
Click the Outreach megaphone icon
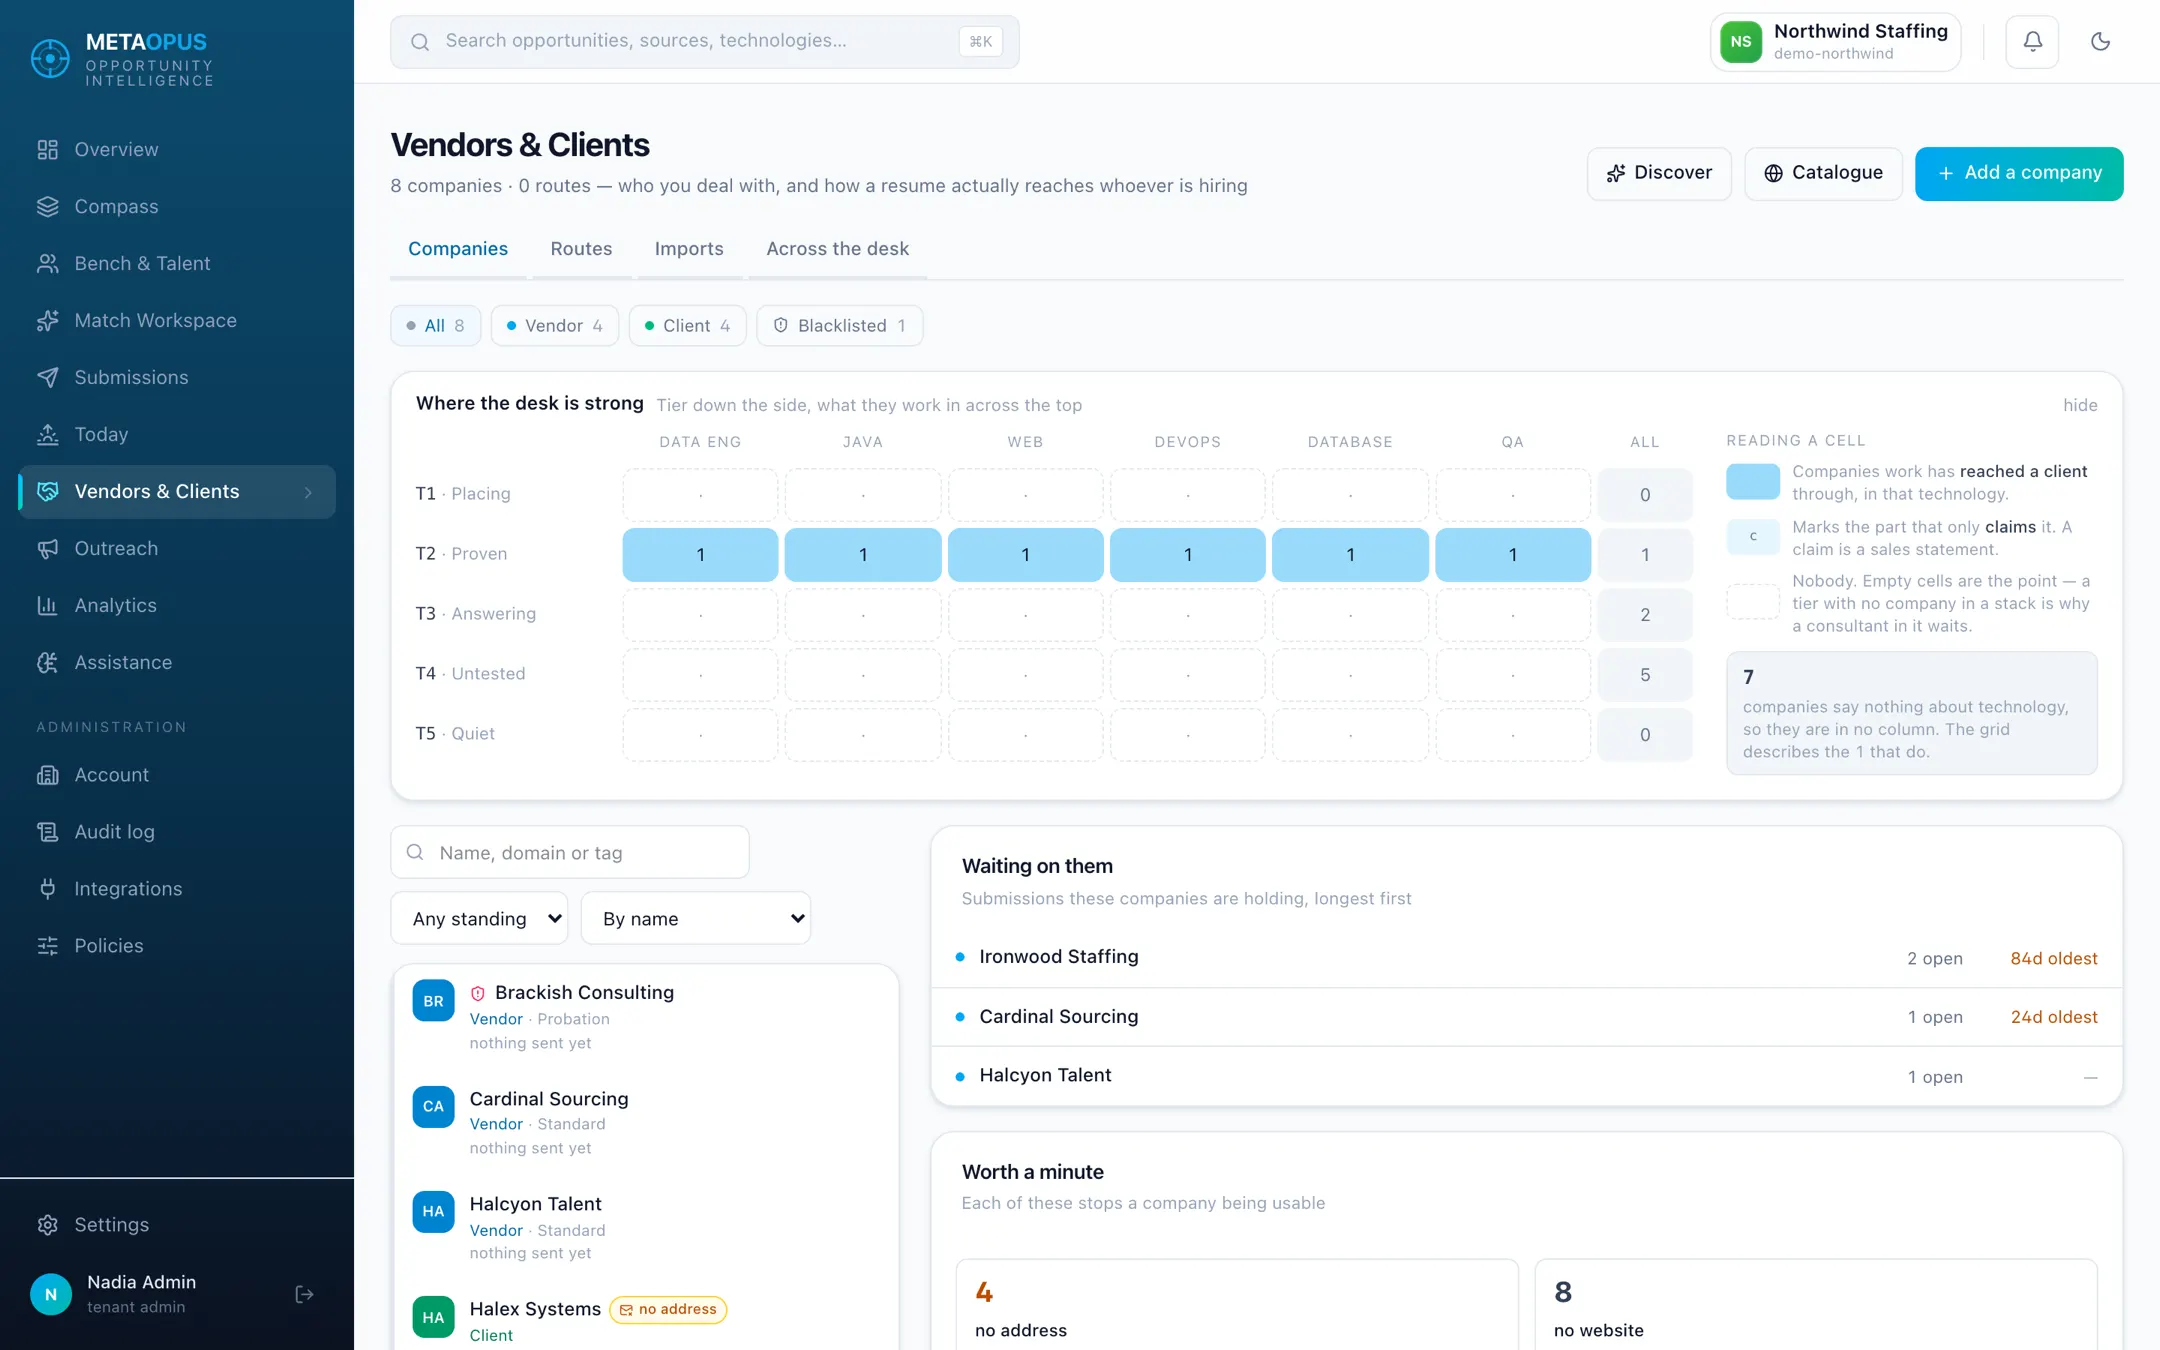pyautogui.click(x=48, y=549)
